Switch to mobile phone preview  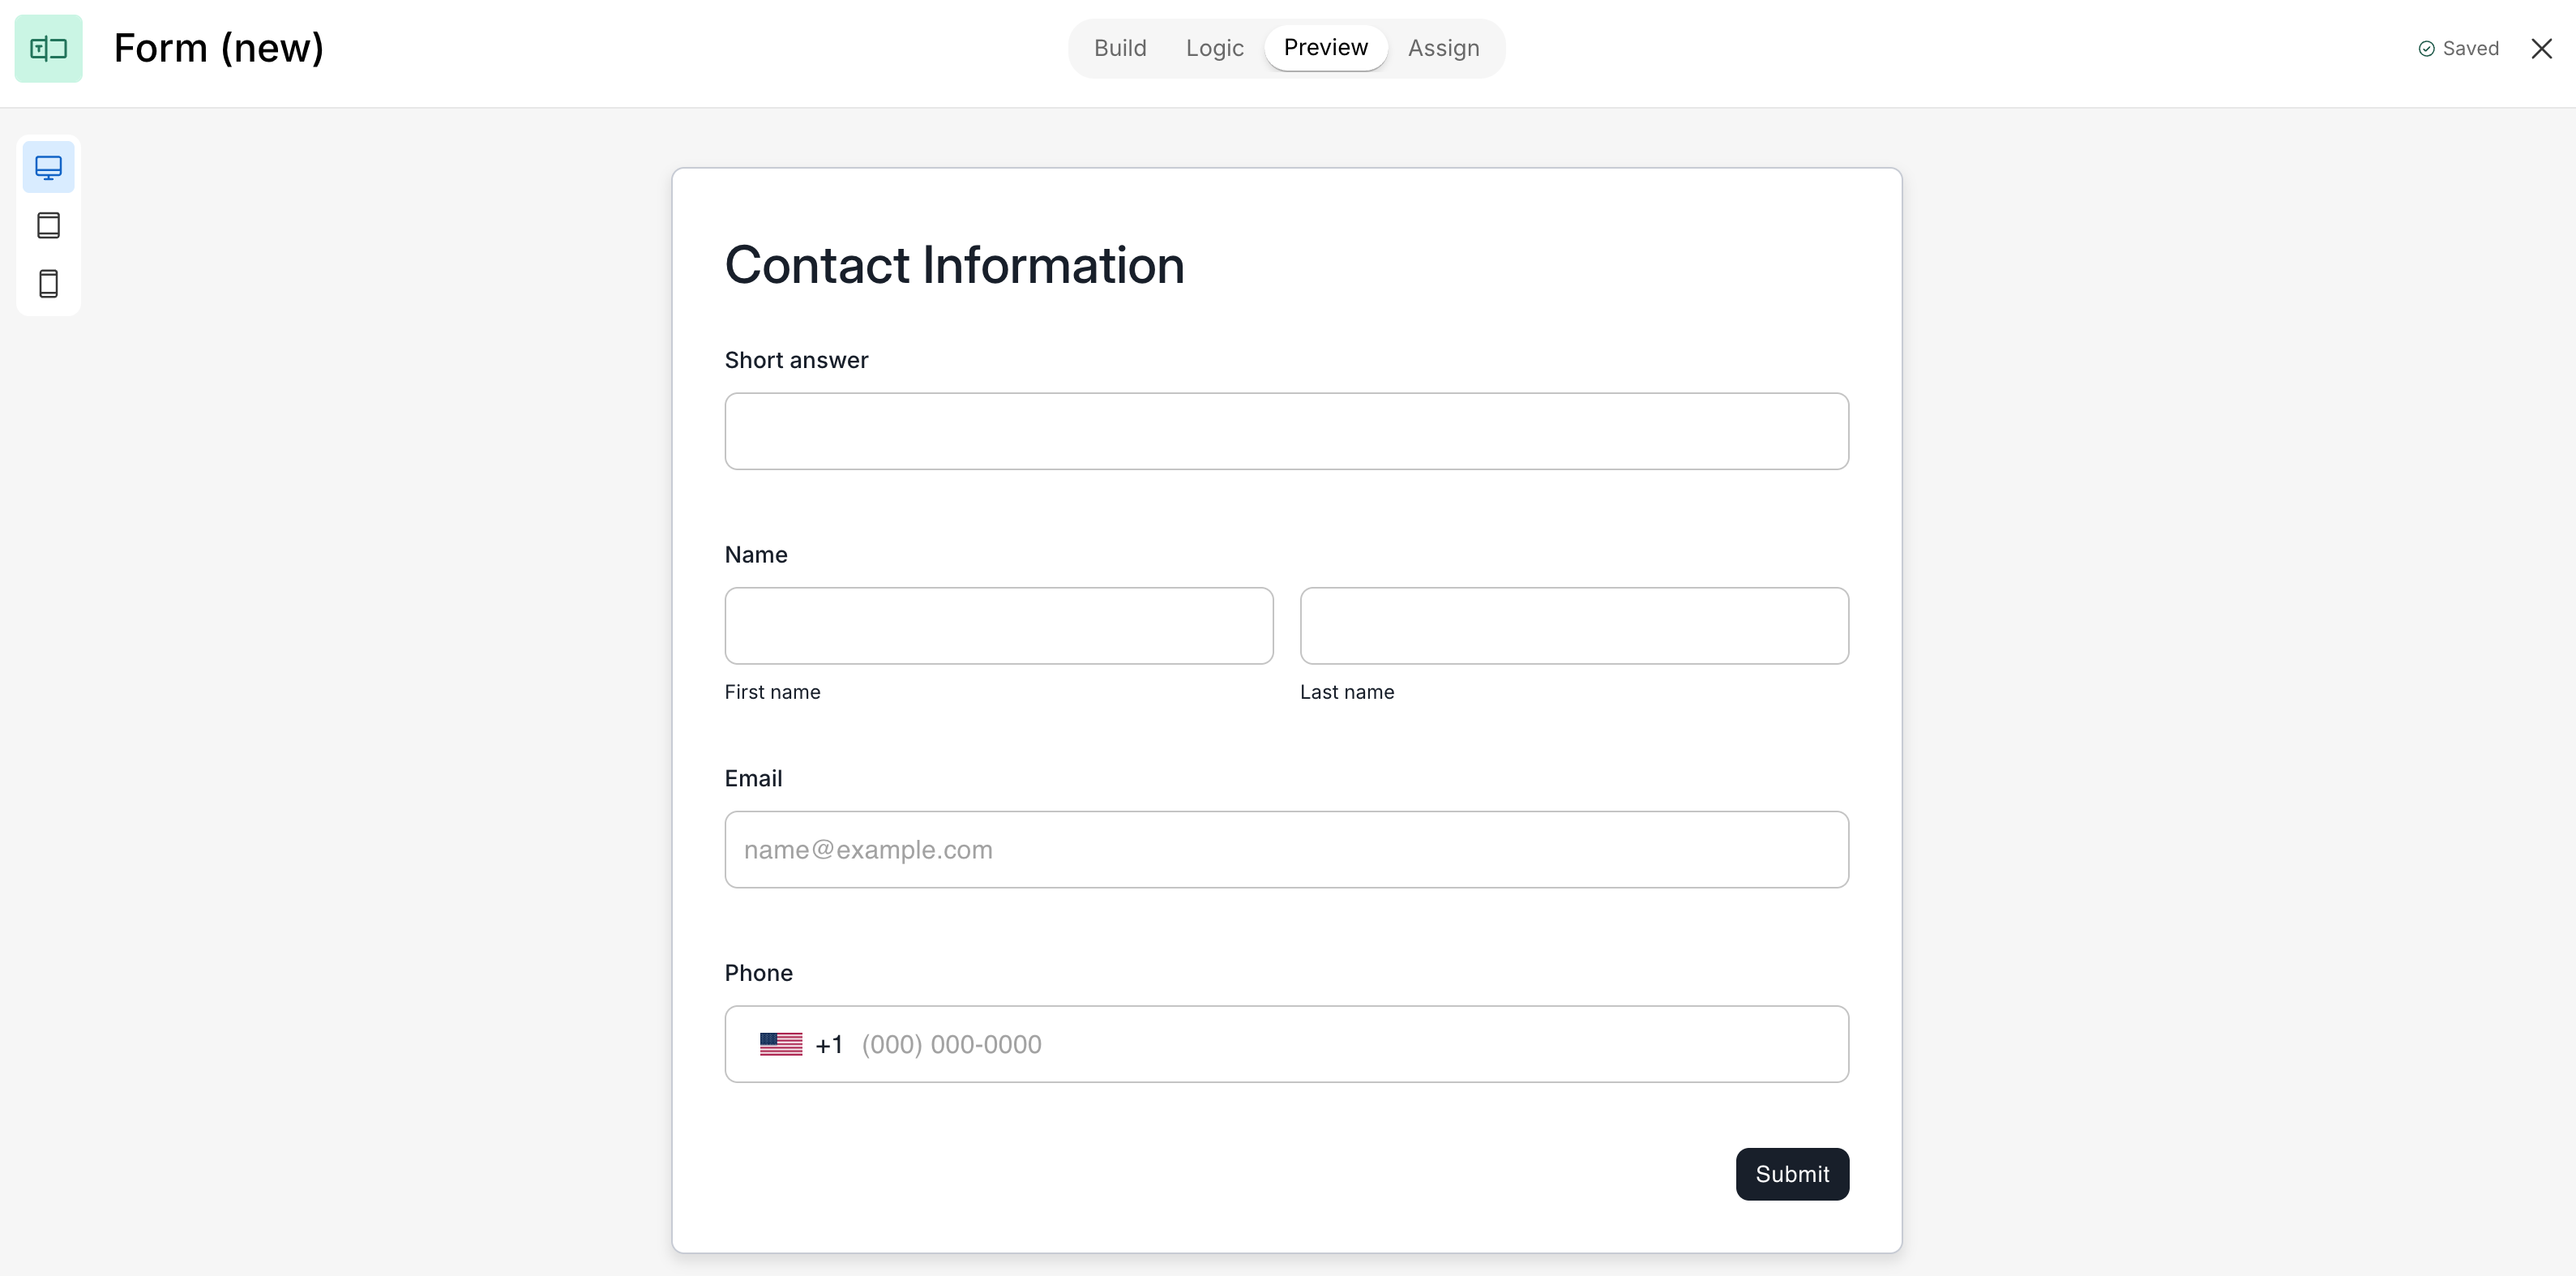[48, 284]
